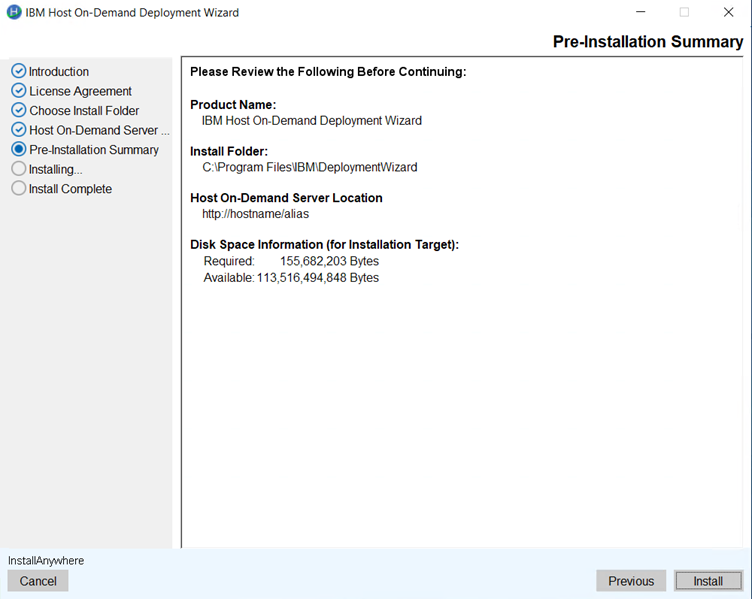The image size is (752, 599).
Task: Click the checkmark icon beside Host On-Demand Server
Action: click(18, 130)
